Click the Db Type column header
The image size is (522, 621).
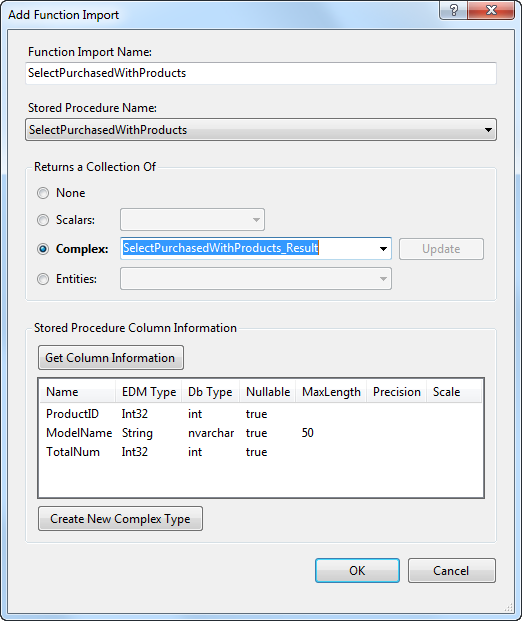coord(210,392)
